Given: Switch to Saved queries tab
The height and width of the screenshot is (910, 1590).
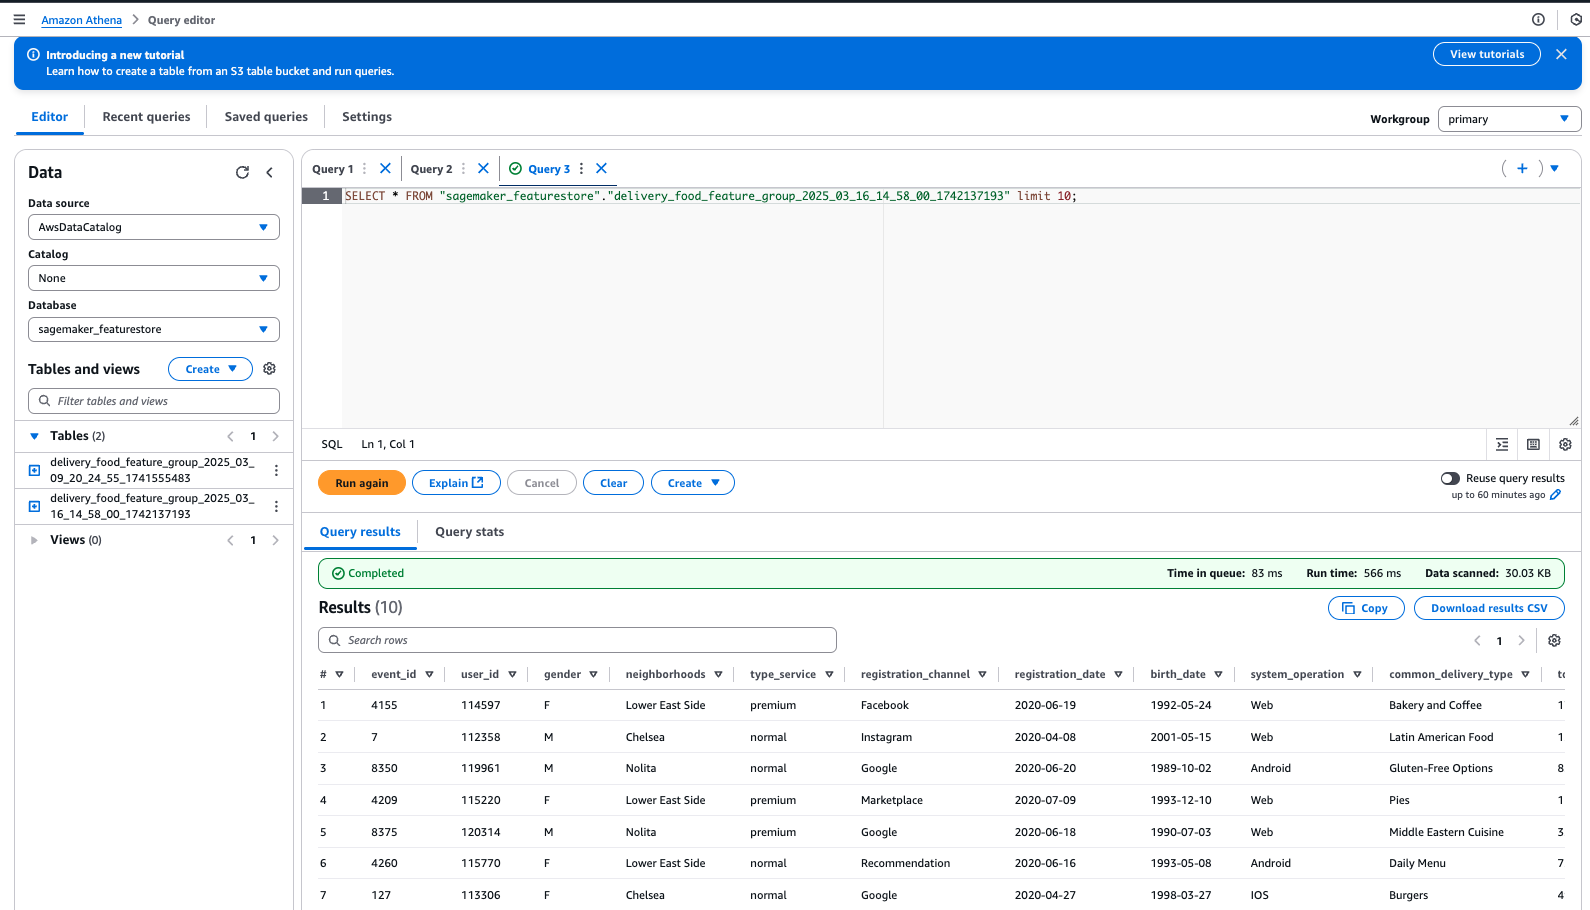Looking at the screenshot, I should [266, 117].
